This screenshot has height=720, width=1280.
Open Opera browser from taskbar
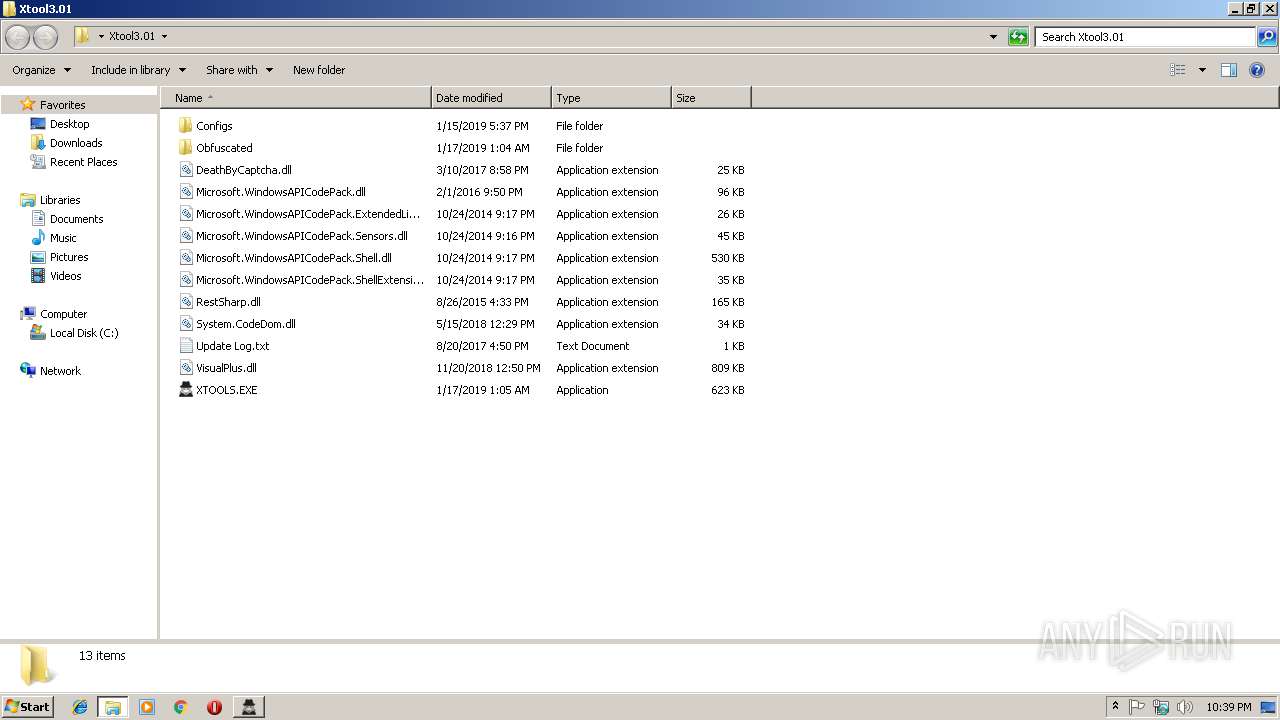click(x=214, y=707)
